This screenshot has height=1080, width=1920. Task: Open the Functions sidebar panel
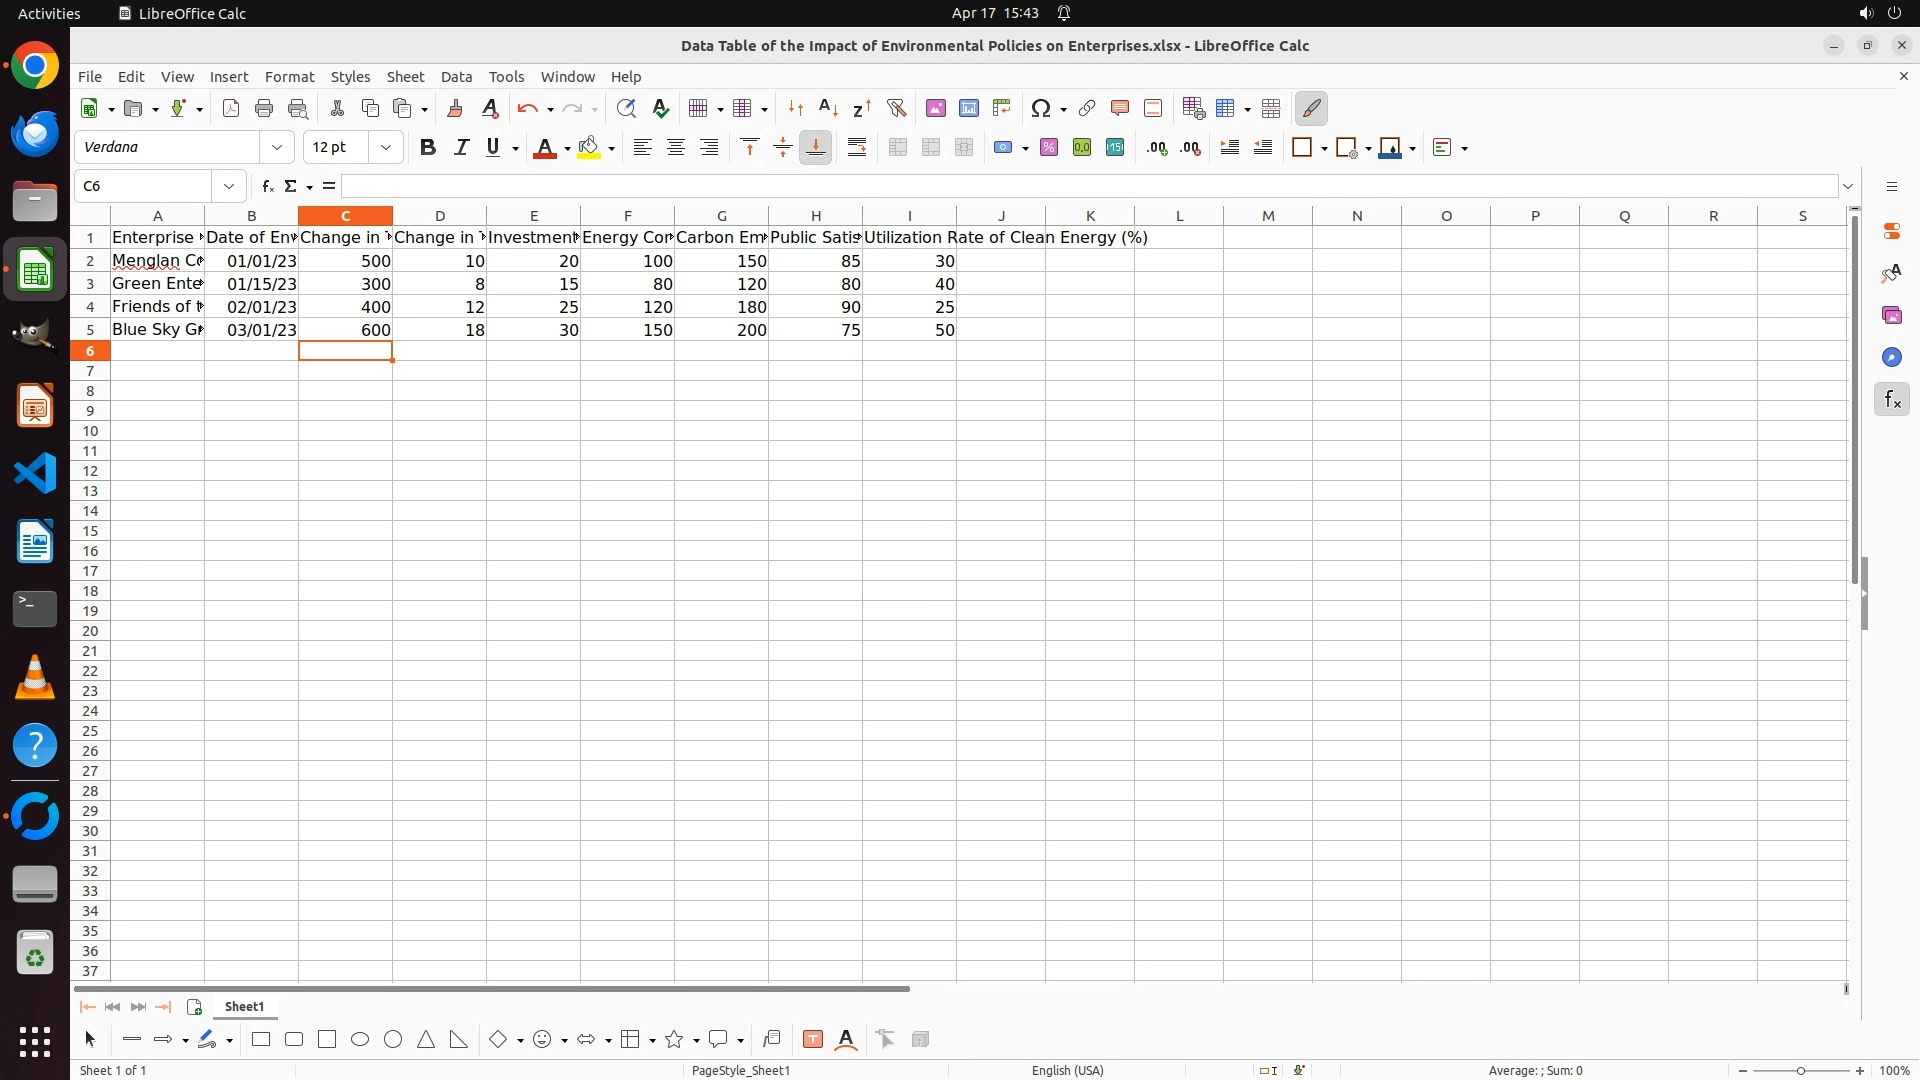tap(1891, 400)
